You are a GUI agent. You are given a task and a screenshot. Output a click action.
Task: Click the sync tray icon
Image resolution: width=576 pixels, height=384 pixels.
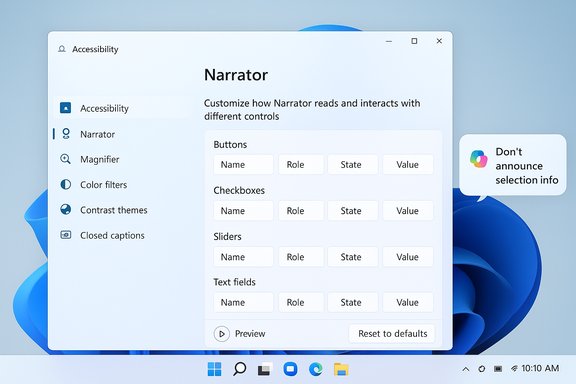482,369
